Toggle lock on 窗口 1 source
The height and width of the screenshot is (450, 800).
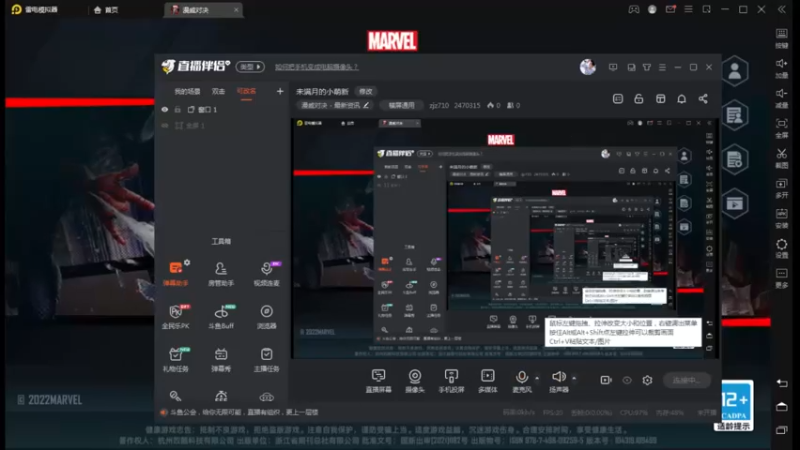[178, 109]
